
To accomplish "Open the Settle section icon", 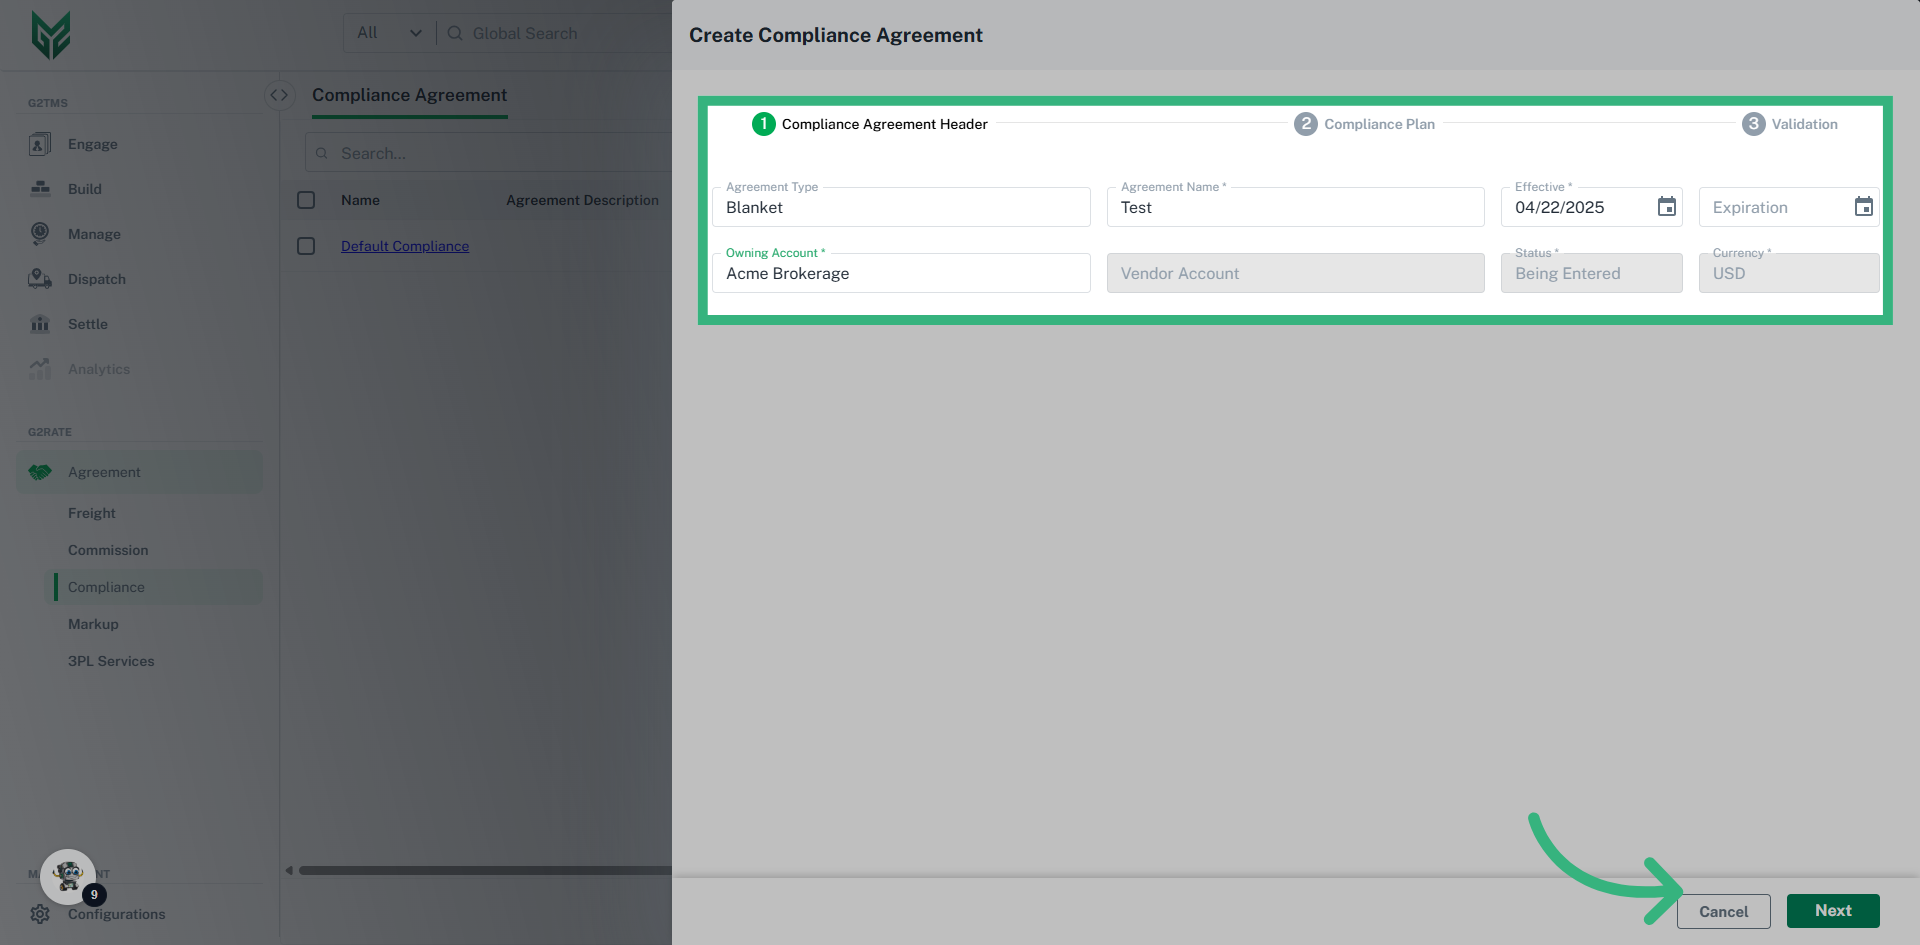I will click(x=40, y=324).
